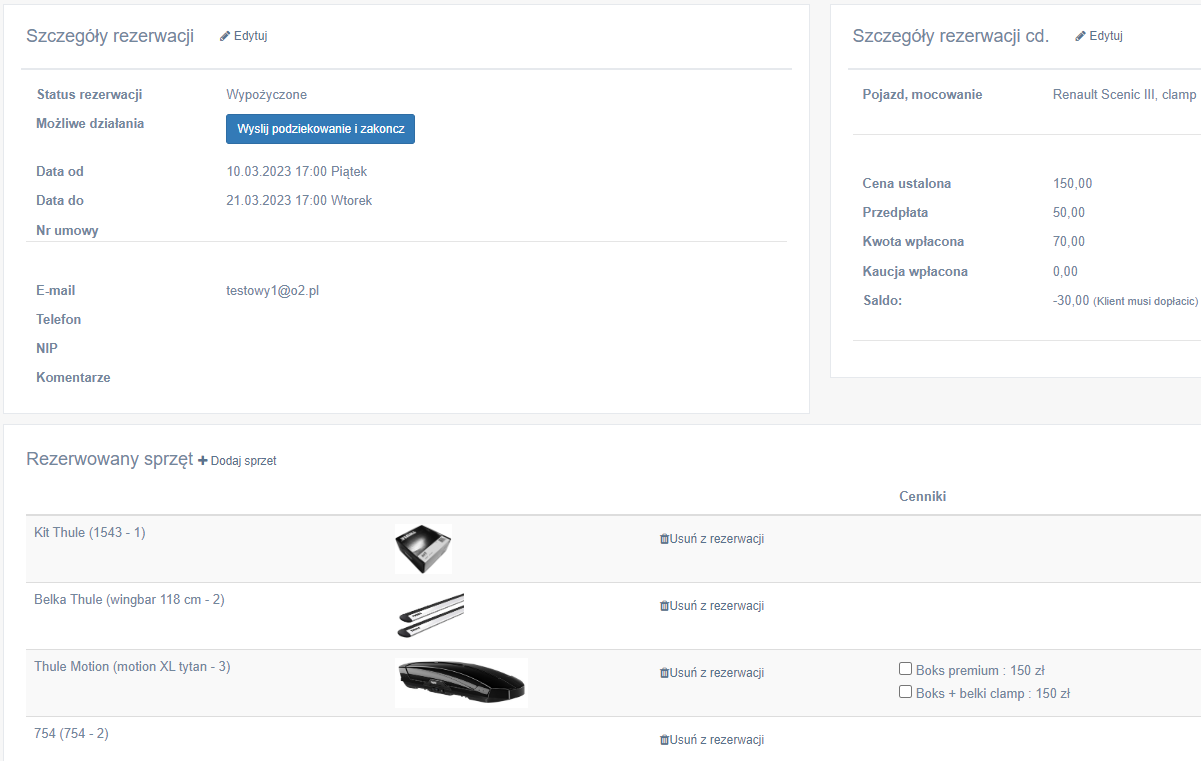Click trash icon for Kit Thule row
The height and width of the screenshot is (761, 1201).
tap(664, 539)
